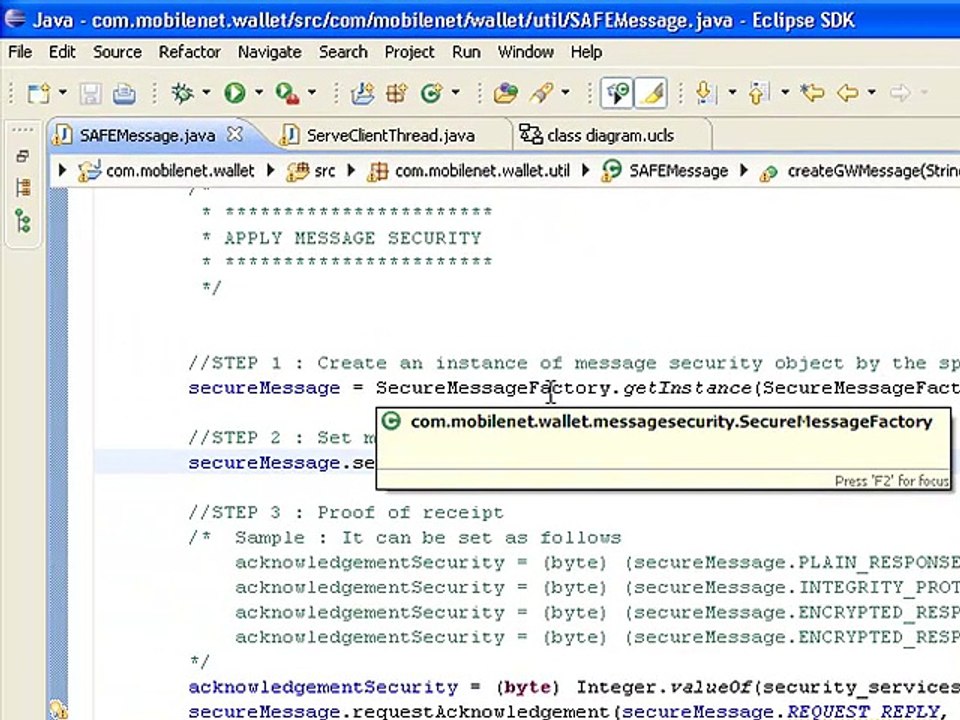Open the Refactor menu

tap(189, 52)
